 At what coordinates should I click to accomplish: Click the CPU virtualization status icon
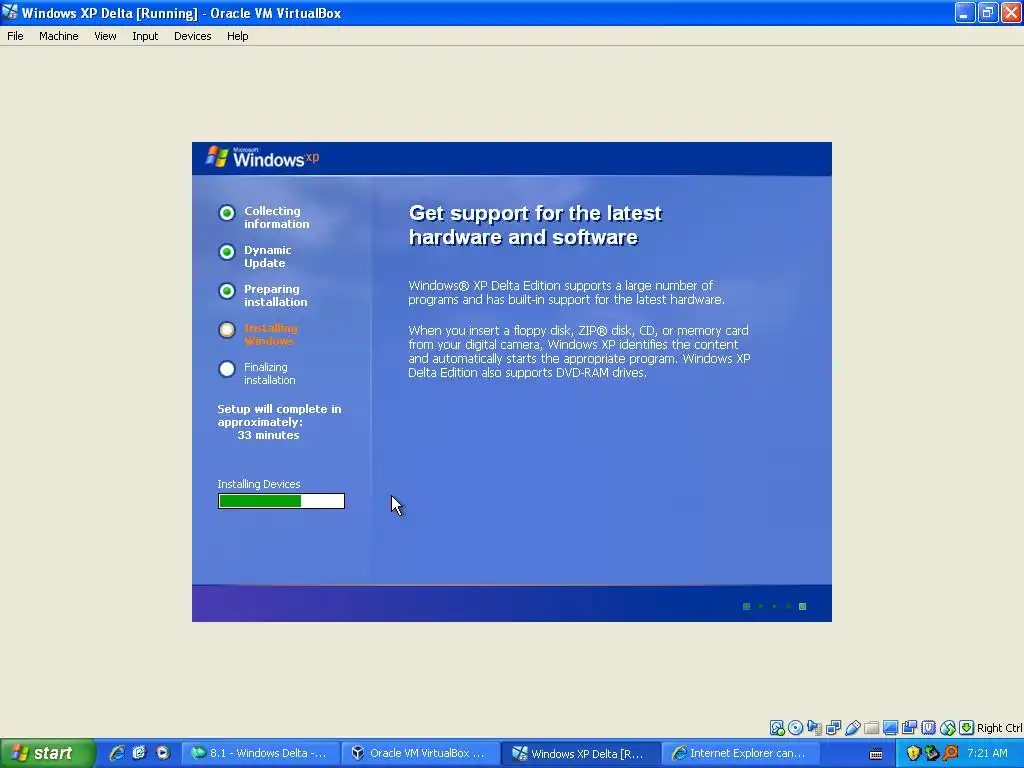click(x=929, y=728)
